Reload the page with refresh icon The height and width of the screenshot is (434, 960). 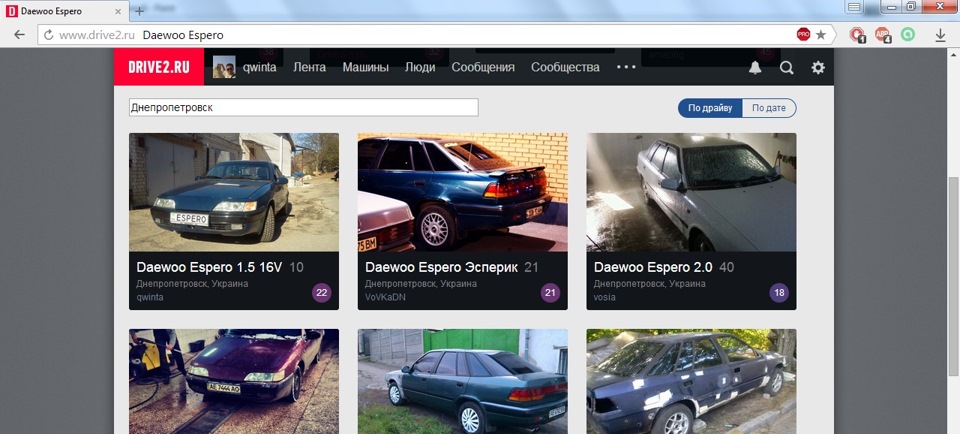48,35
